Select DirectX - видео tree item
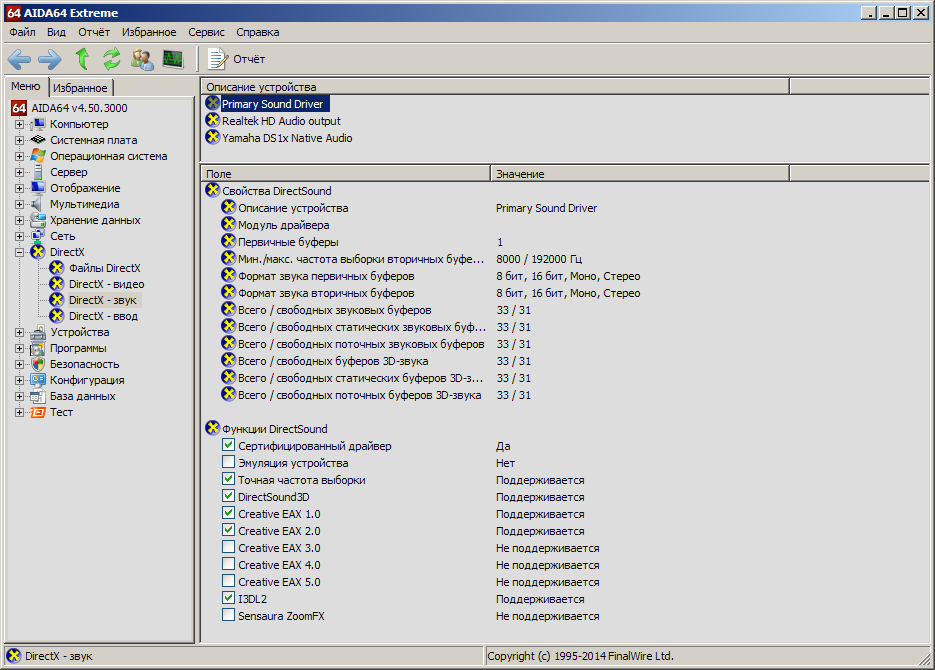935x670 pixels. (x=106, y=284)
